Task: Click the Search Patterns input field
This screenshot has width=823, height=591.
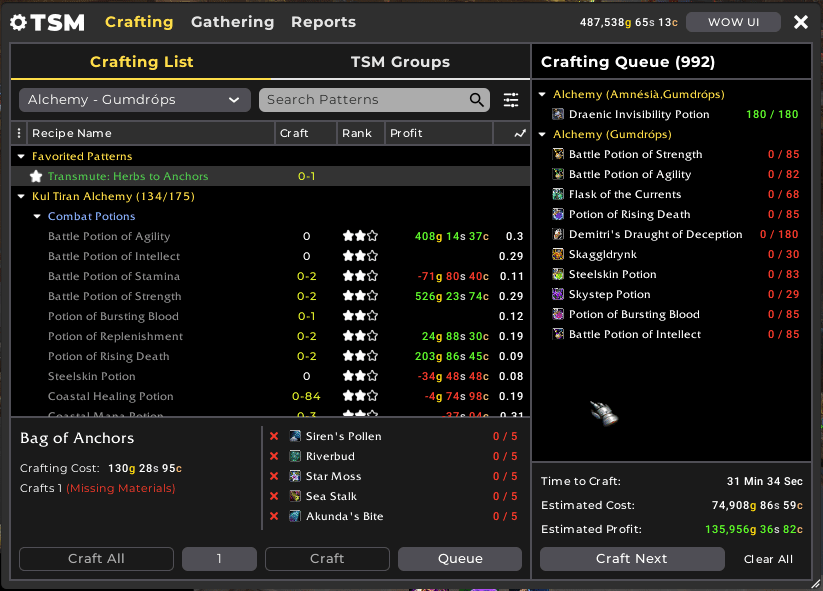Action: [374, 100]
